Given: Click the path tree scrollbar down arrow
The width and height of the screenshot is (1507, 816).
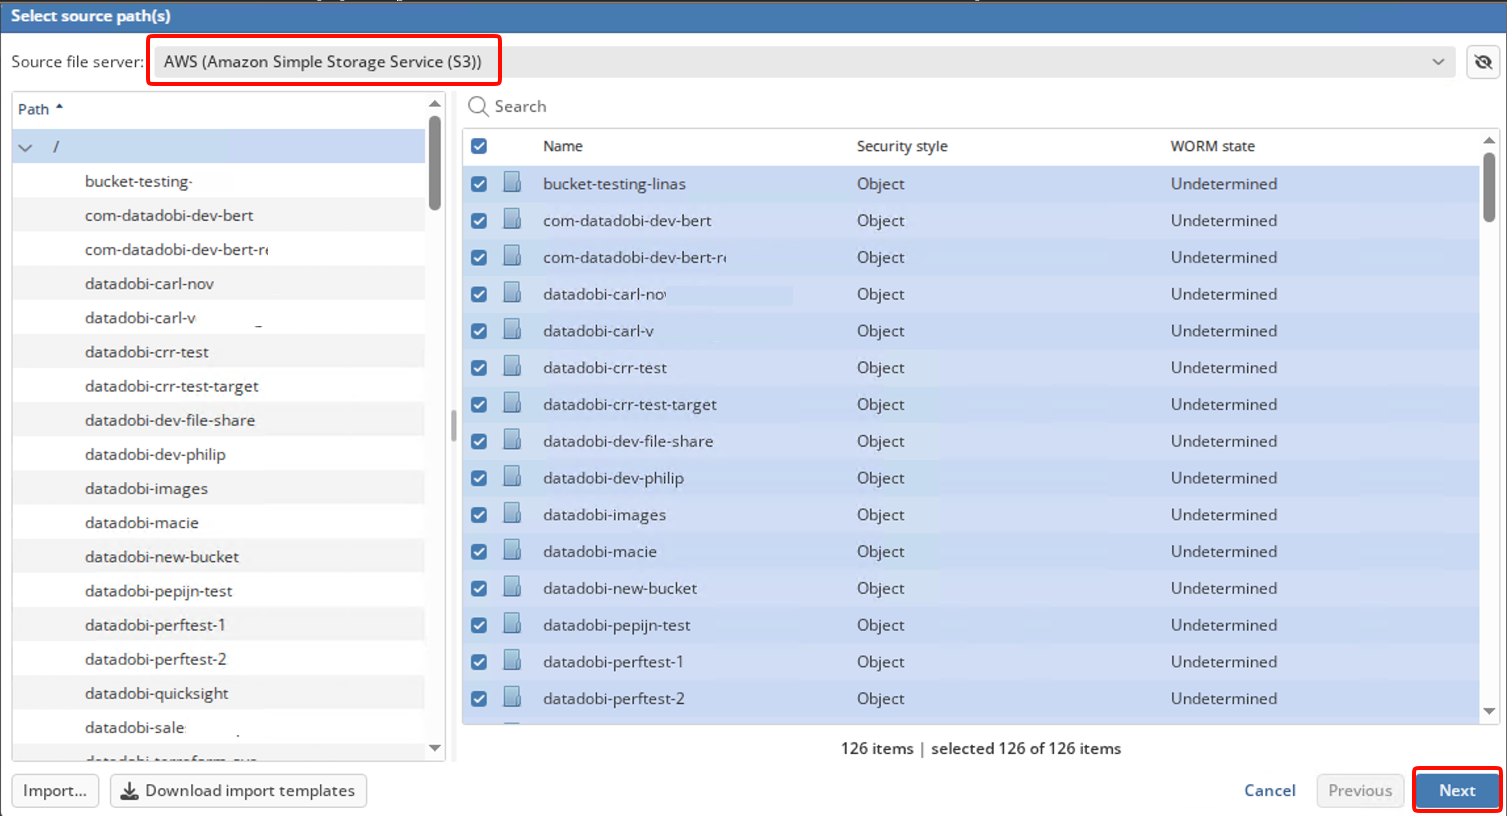Looking at the screenshot, I should [x=435, y=748].
